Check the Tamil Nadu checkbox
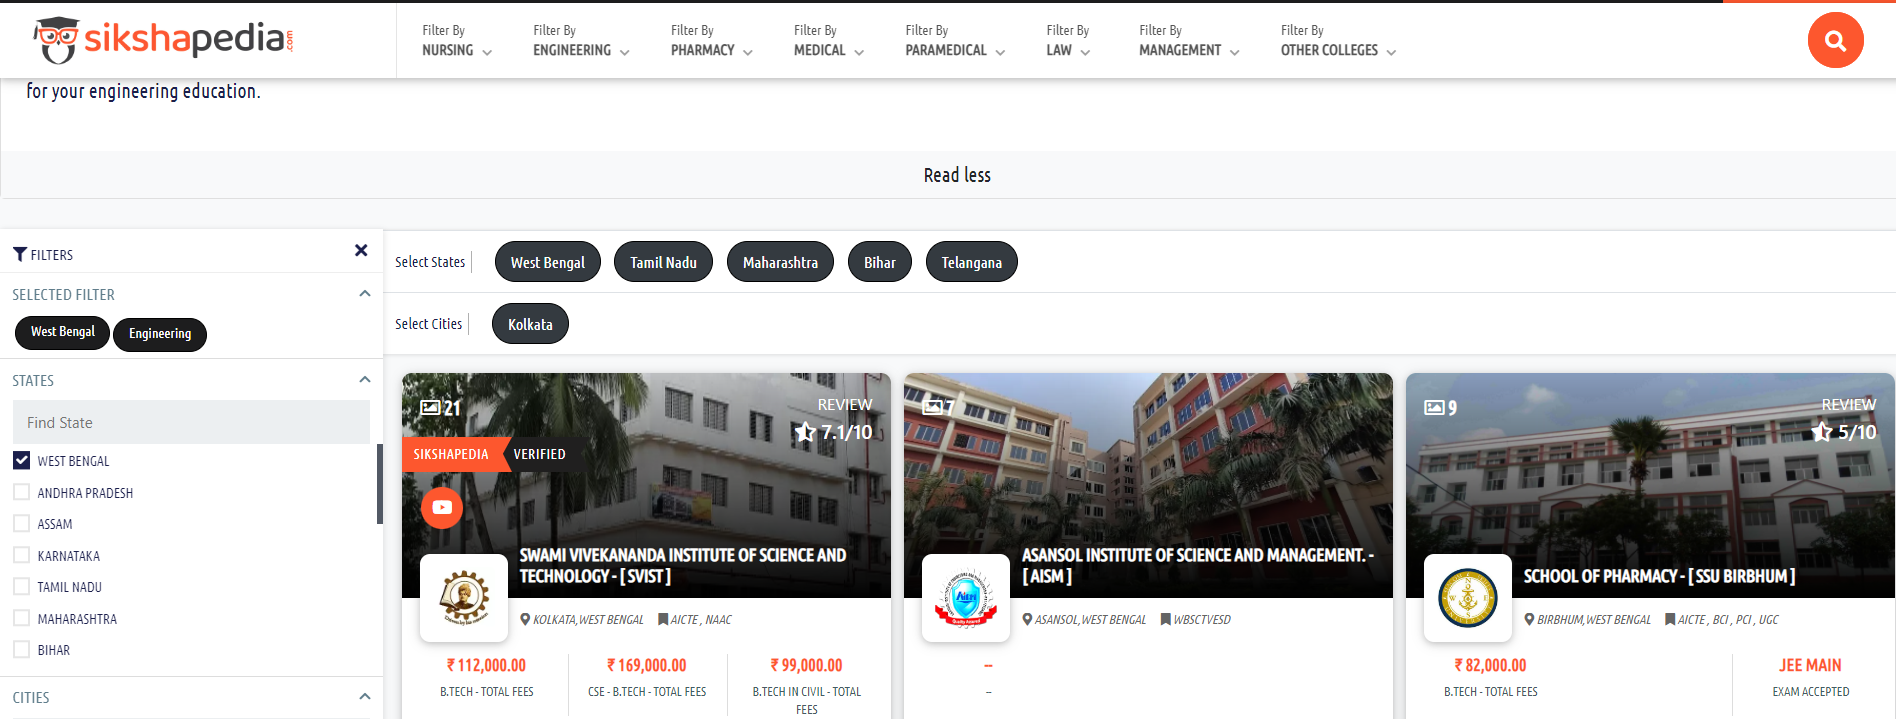Screen dimensions: 1896x719 [21, 586]
